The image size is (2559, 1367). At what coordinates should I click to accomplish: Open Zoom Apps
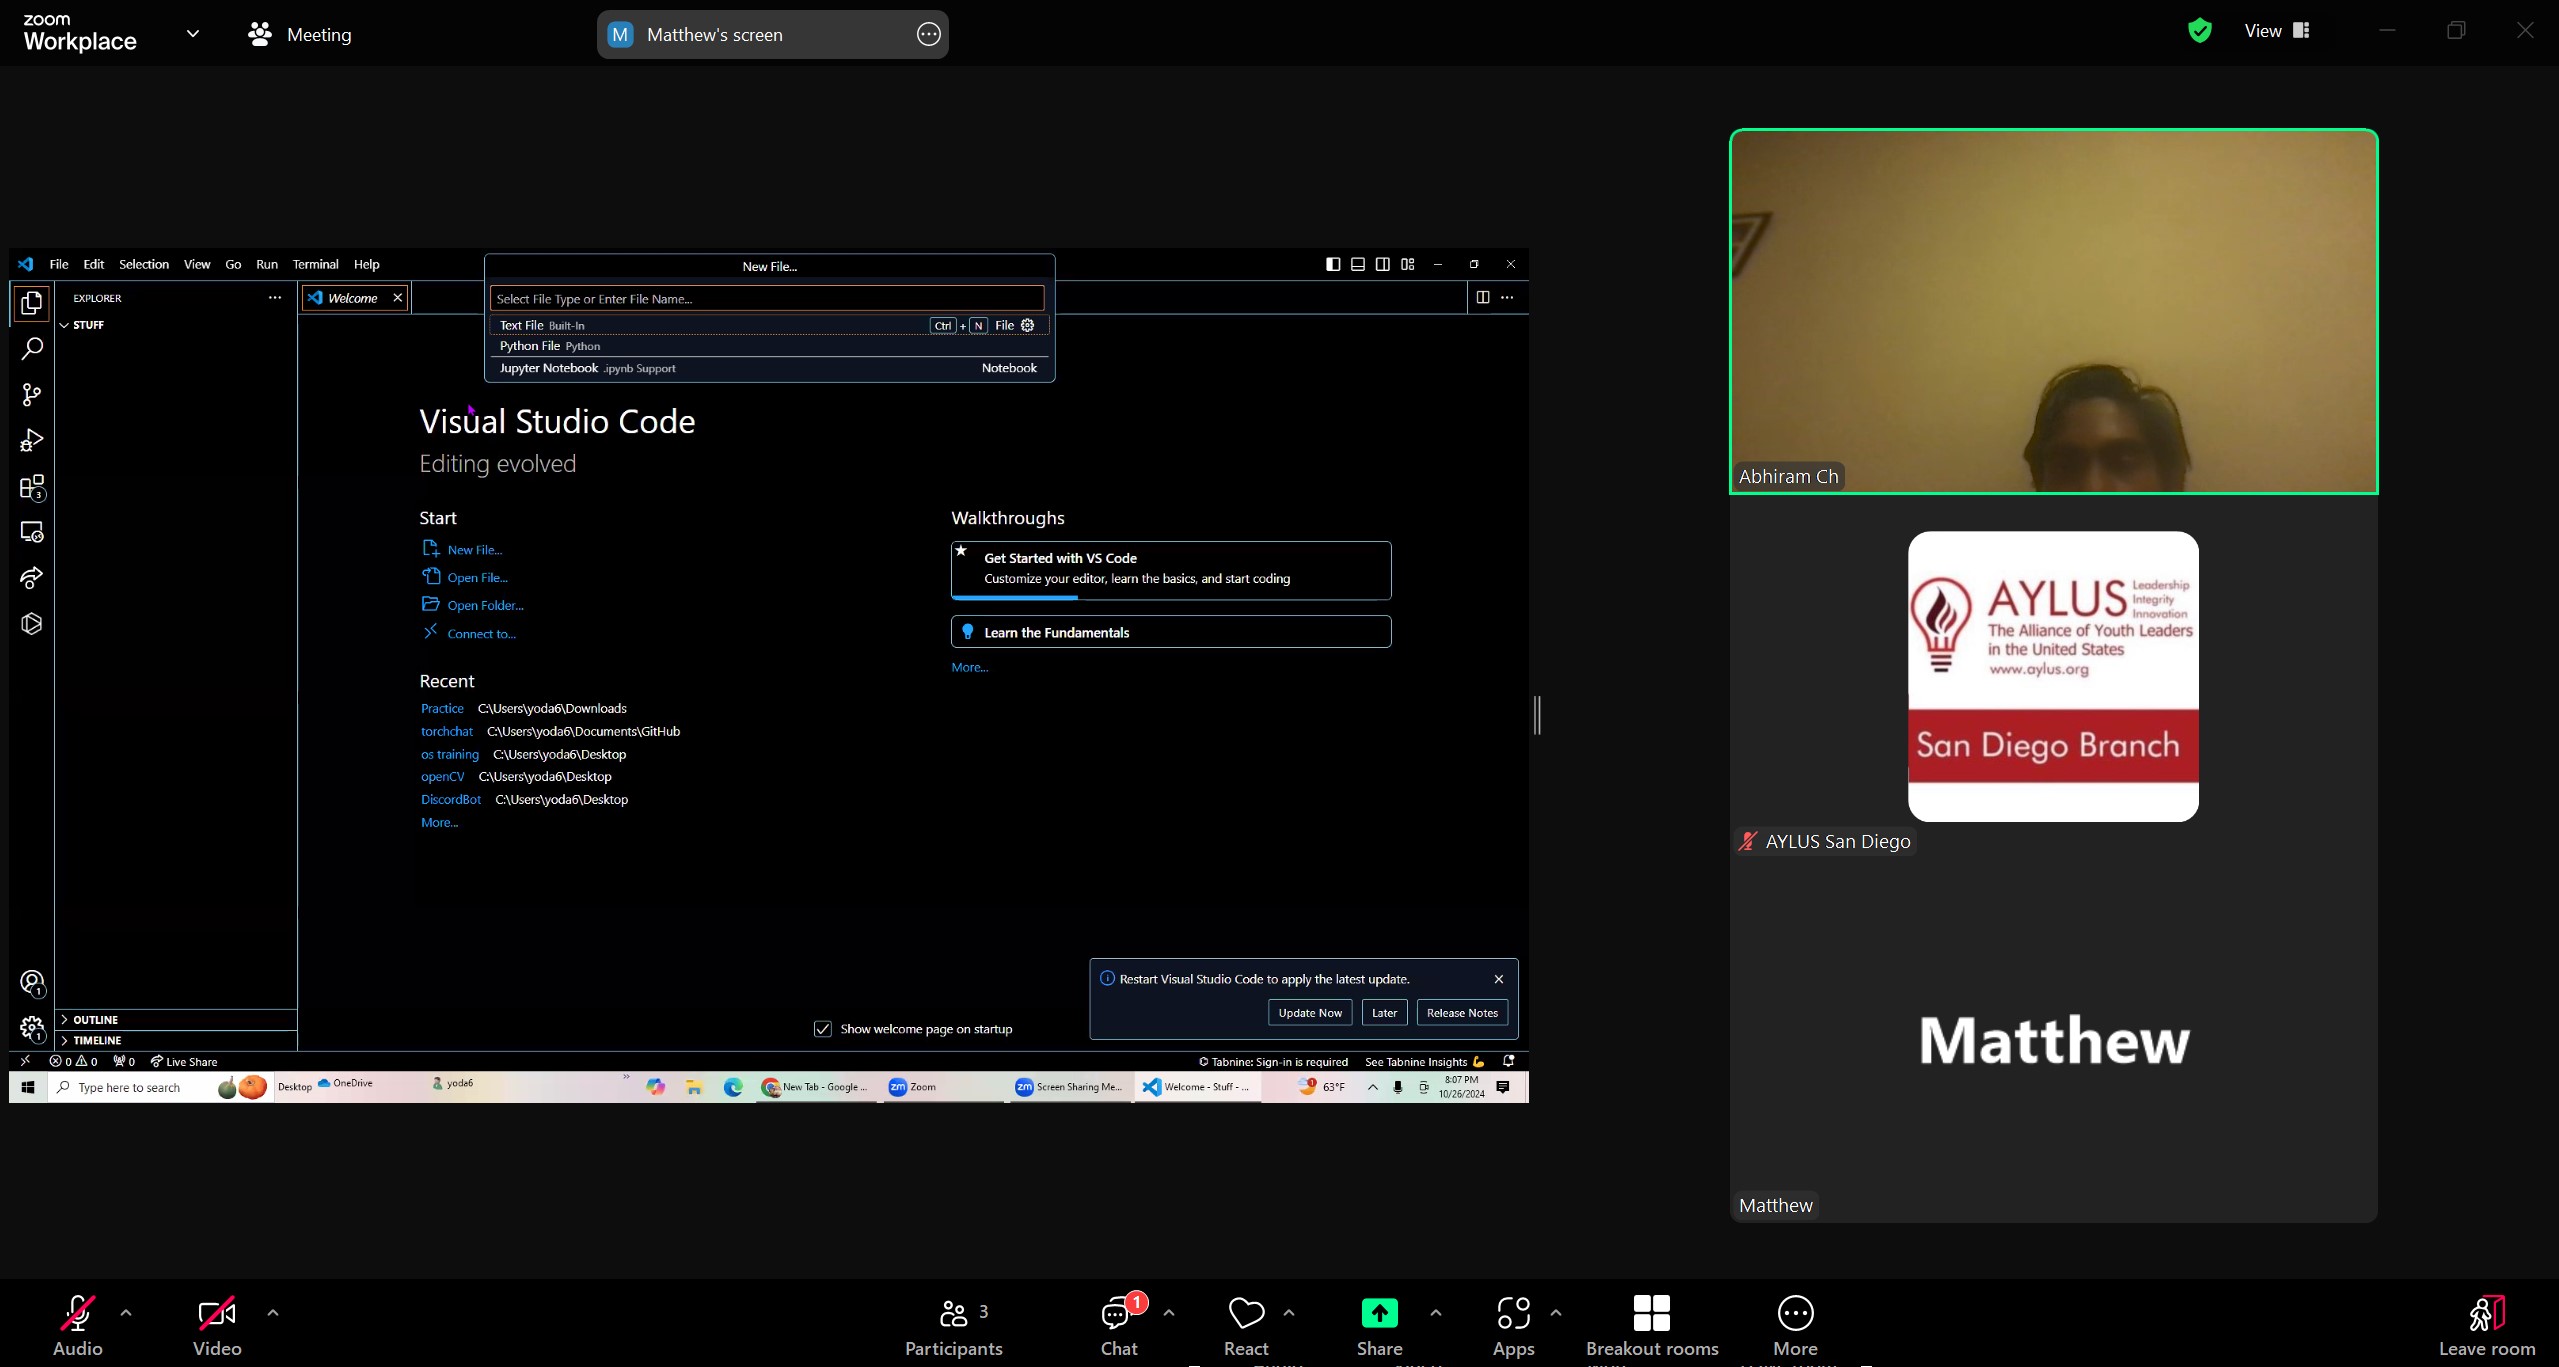1513,1325
